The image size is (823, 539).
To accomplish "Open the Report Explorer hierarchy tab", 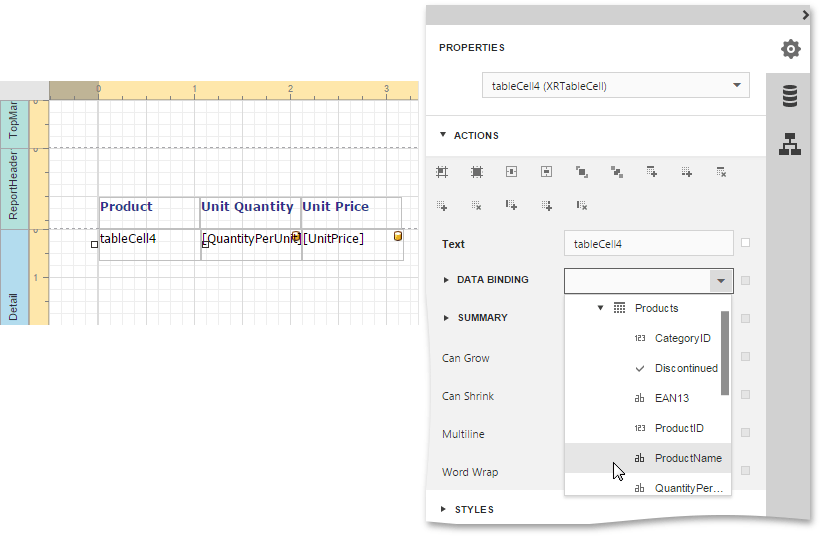I will point(790,144).
